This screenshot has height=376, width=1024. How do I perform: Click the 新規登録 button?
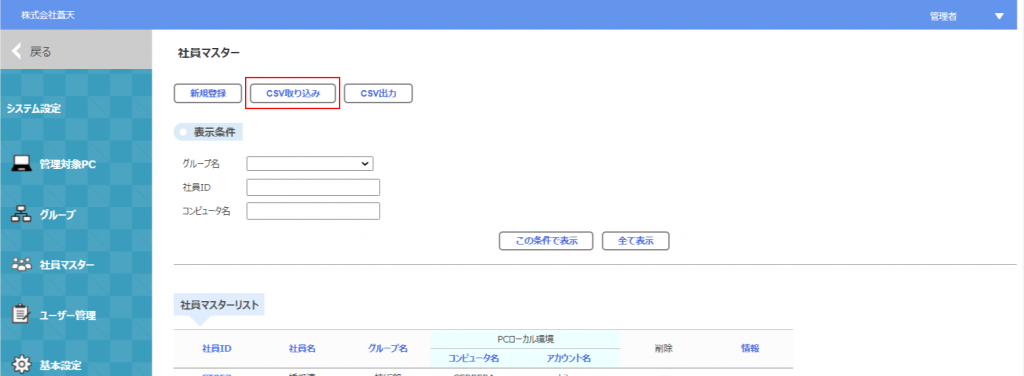208,94
